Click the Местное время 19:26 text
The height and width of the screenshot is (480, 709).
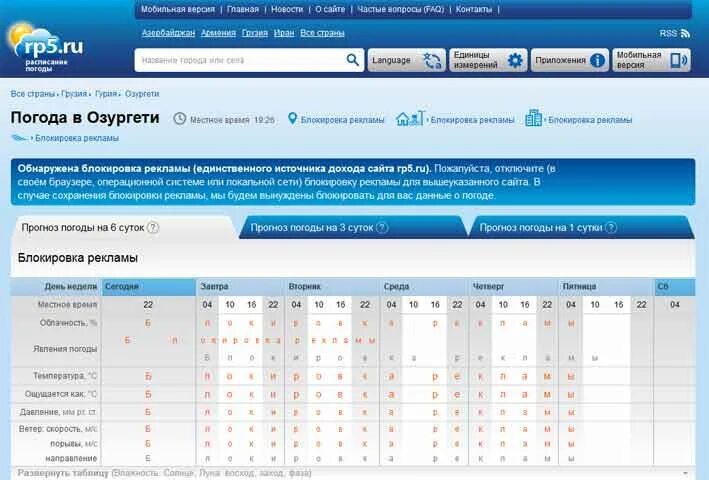[232, 120]
